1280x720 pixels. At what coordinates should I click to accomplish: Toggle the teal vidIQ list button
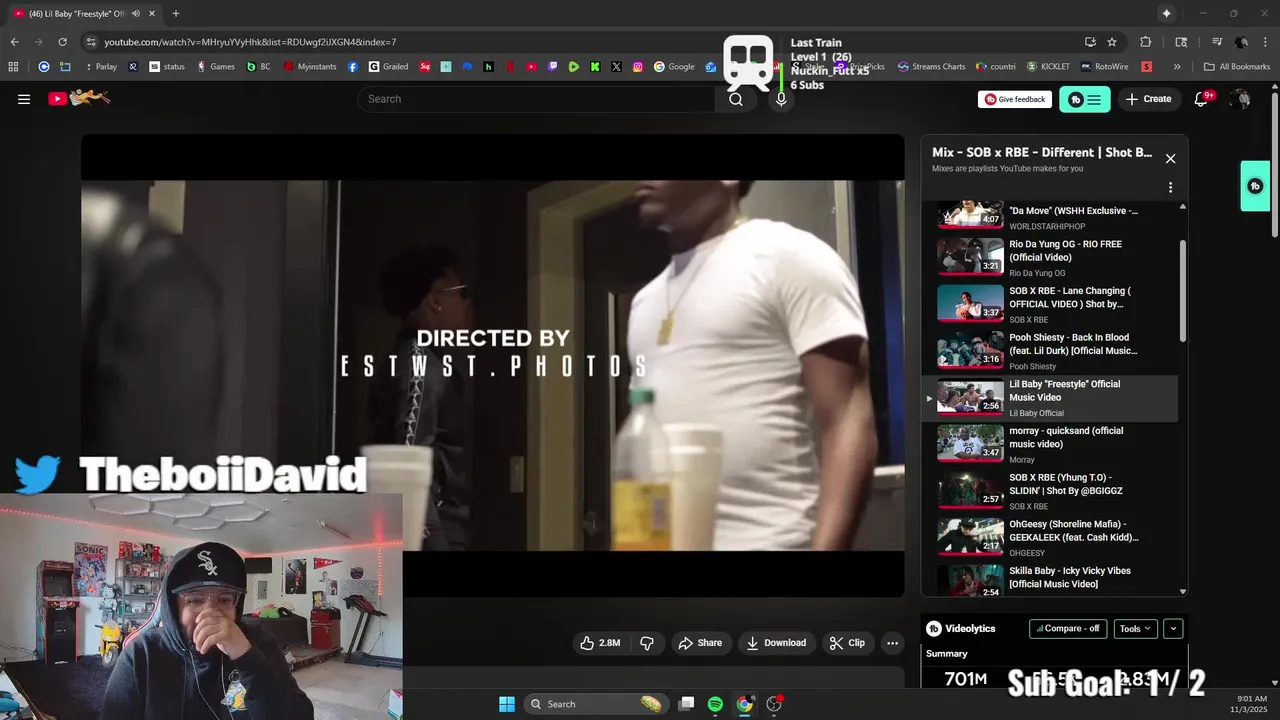coord(1085,99)
